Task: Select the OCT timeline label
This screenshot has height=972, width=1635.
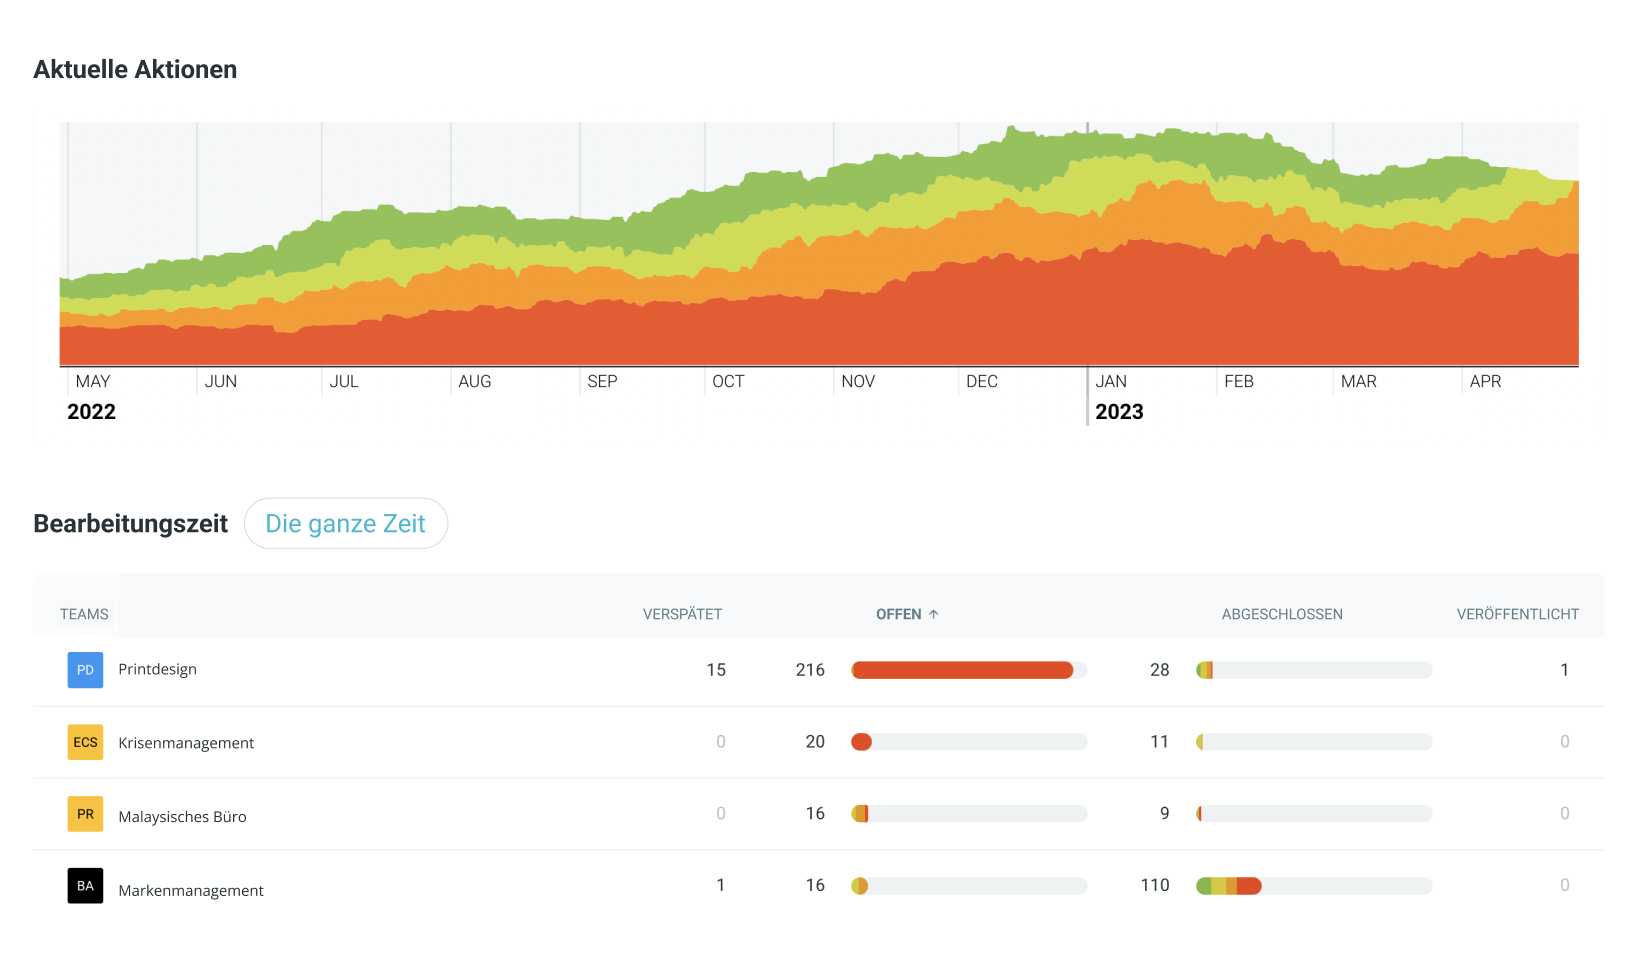Action: coord(728,381)
